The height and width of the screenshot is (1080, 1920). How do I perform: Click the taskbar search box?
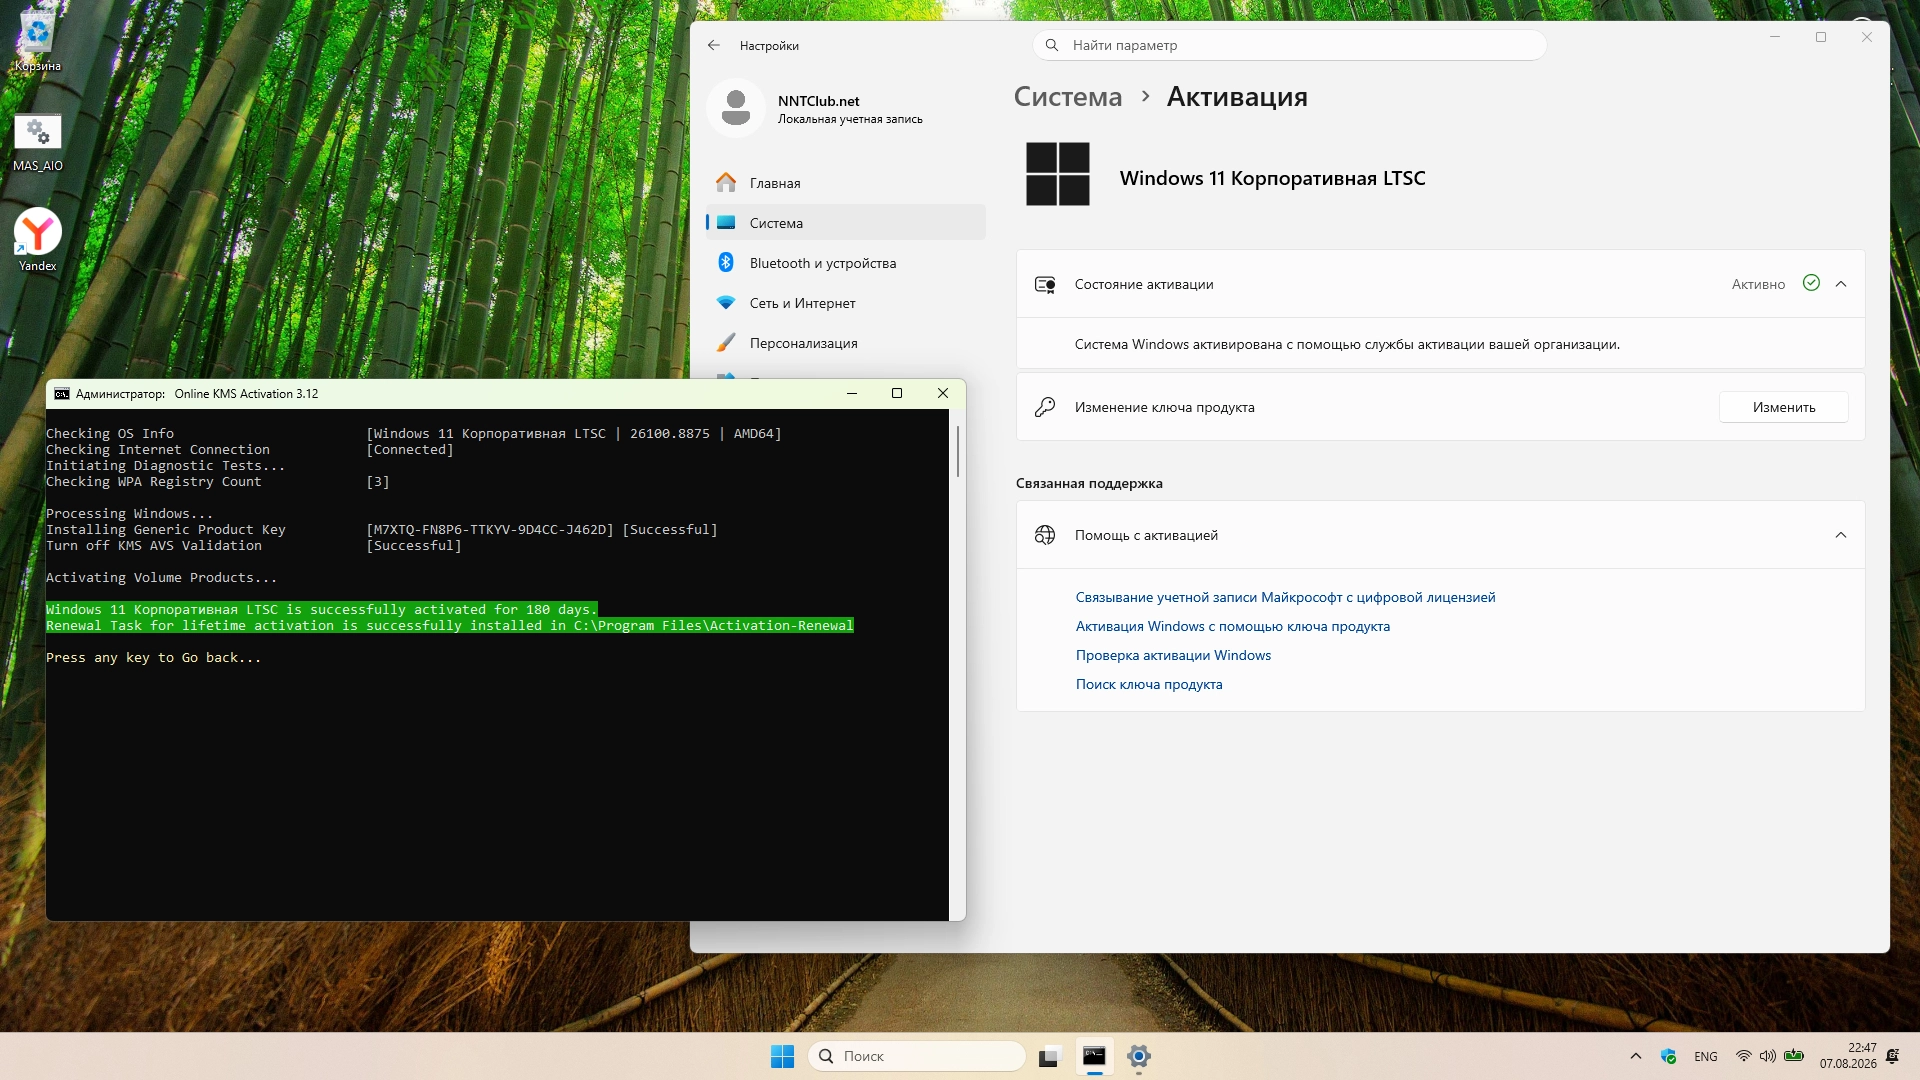[x=917, y=1056]
